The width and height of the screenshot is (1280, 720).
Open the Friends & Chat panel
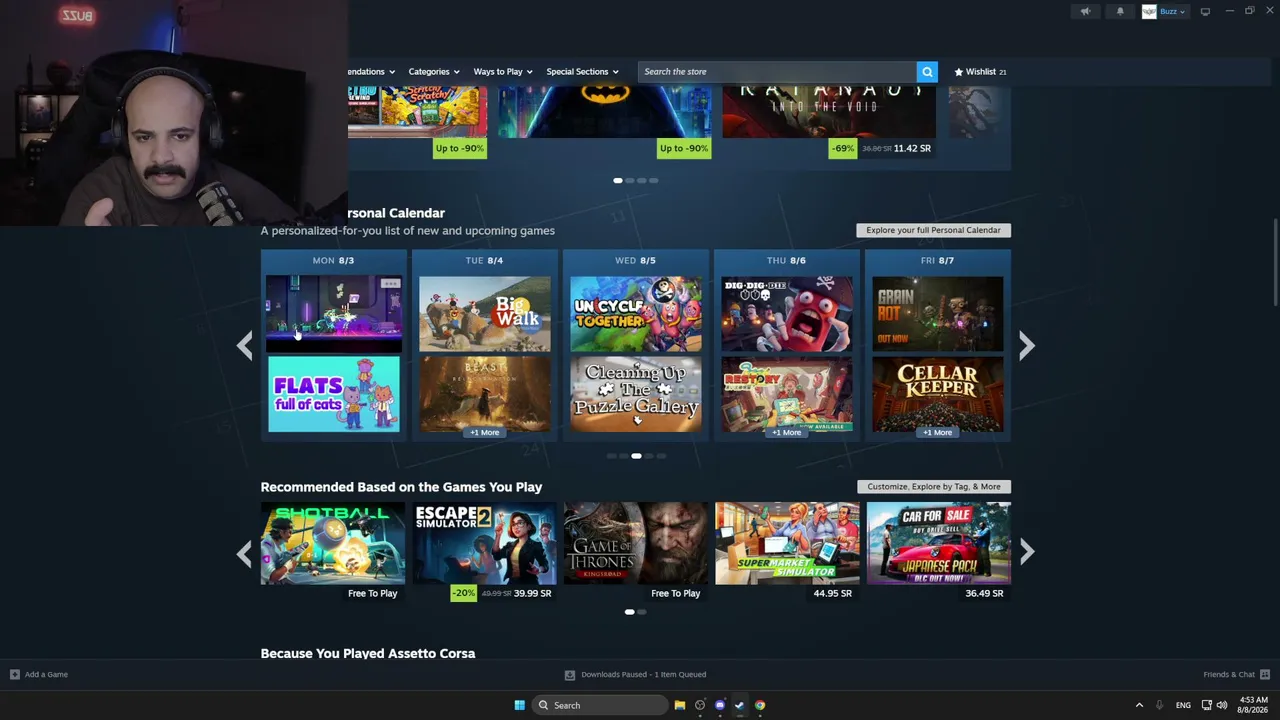(x=1229, y=674)
